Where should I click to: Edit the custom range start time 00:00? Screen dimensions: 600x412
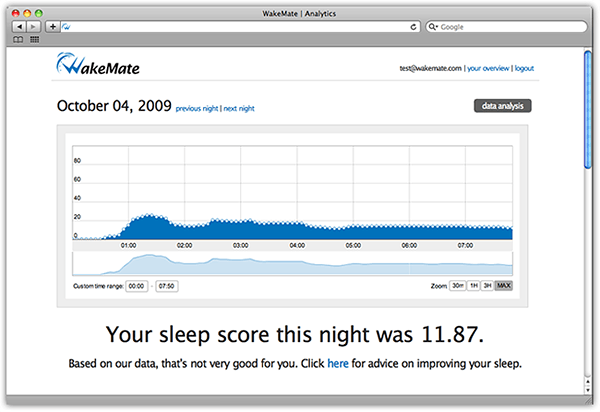coord(137,286)
